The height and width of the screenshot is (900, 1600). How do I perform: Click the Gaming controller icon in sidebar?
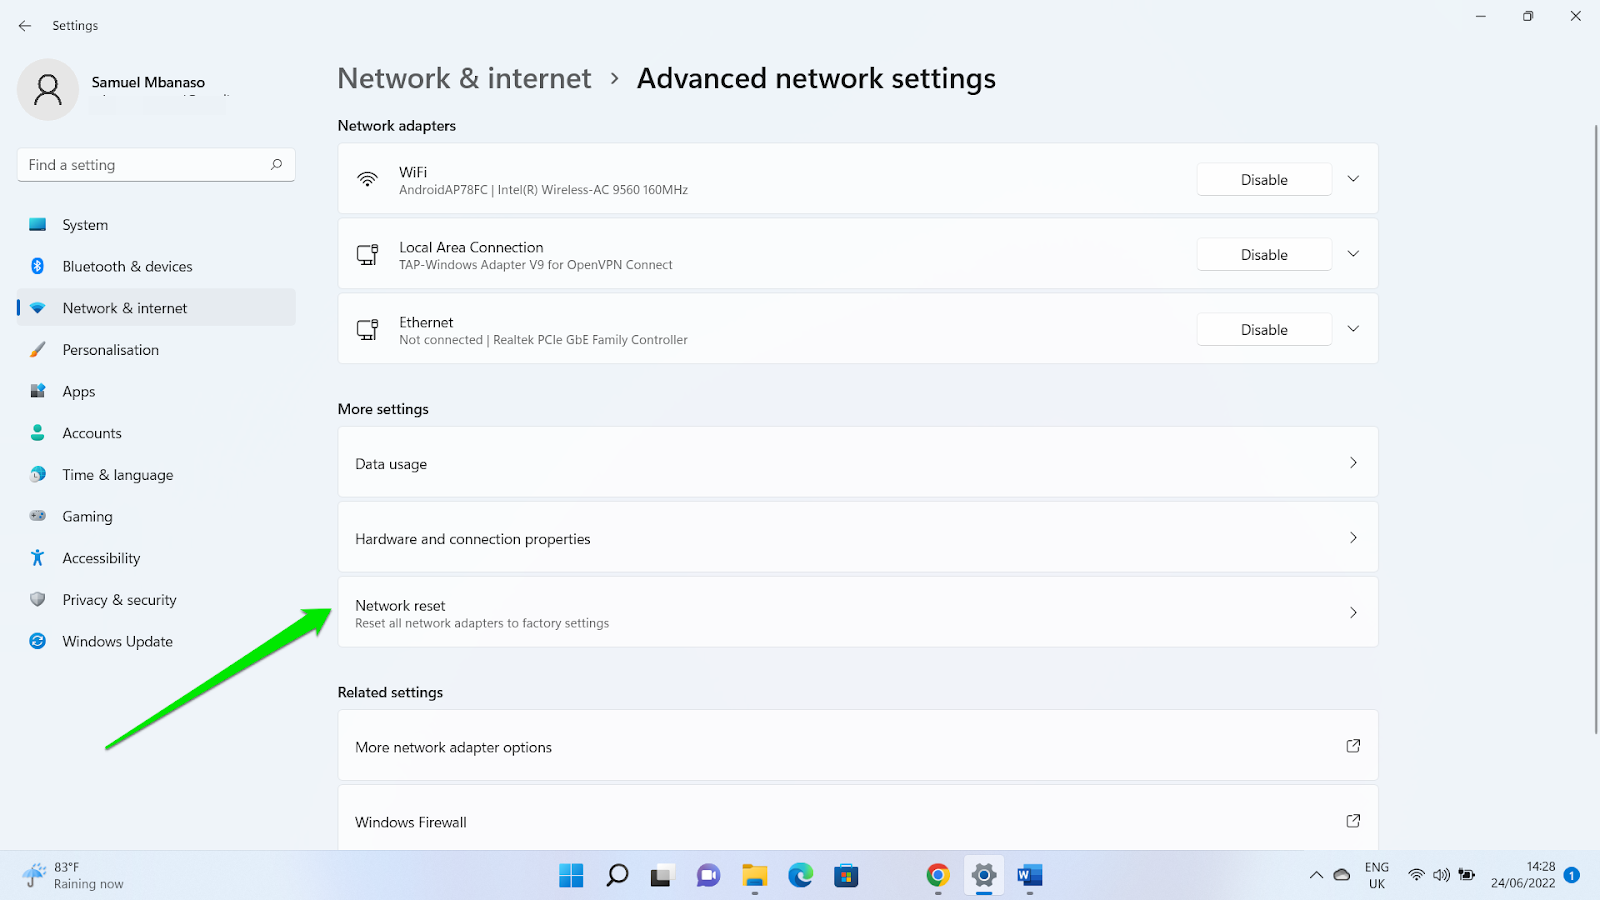pos(37,516)
